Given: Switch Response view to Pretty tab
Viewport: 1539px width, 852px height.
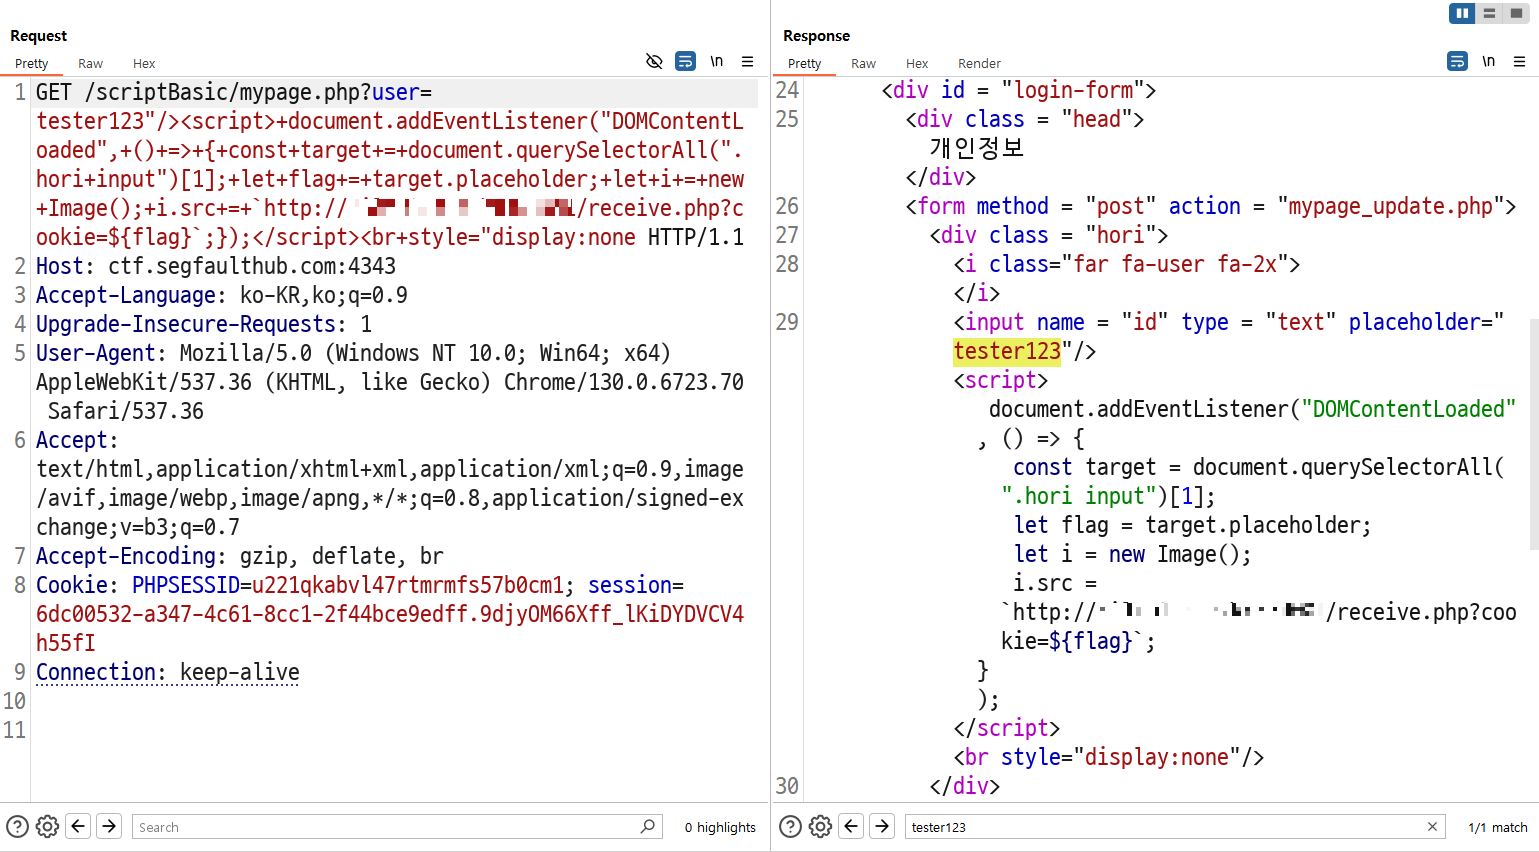Looking at the screenshot, I should click(x=804, y=63).
